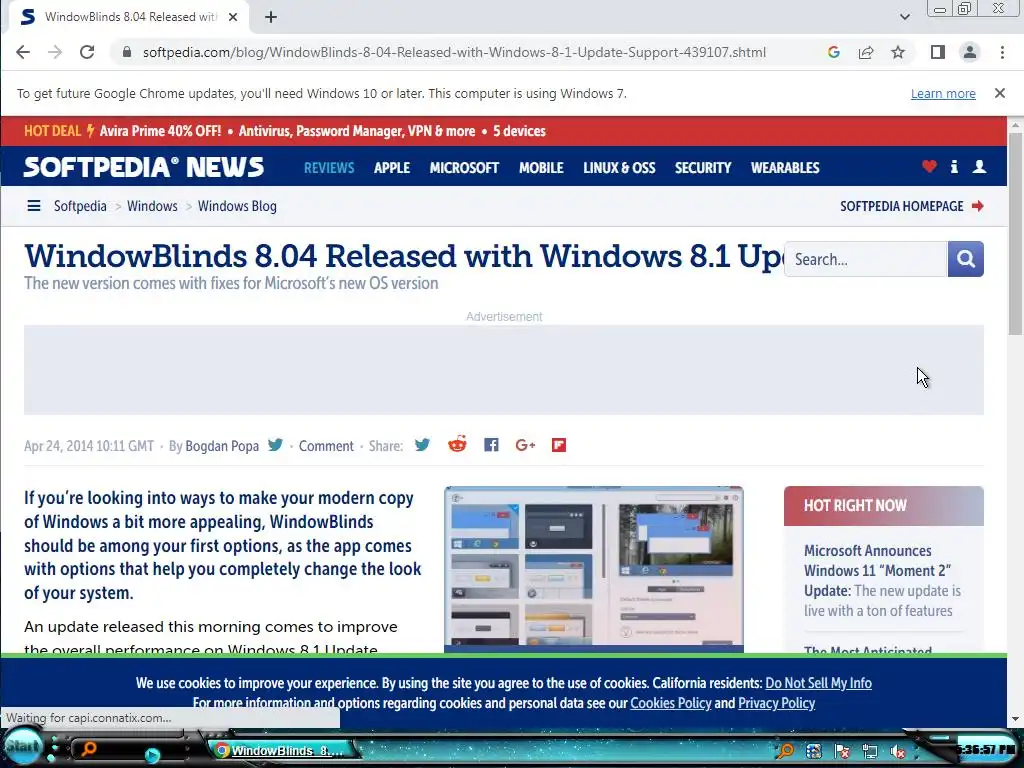The height and width of the screenshot is (768, 1024).
Task: Dismiss the Windows 7 update notice
Action: 1000,93
